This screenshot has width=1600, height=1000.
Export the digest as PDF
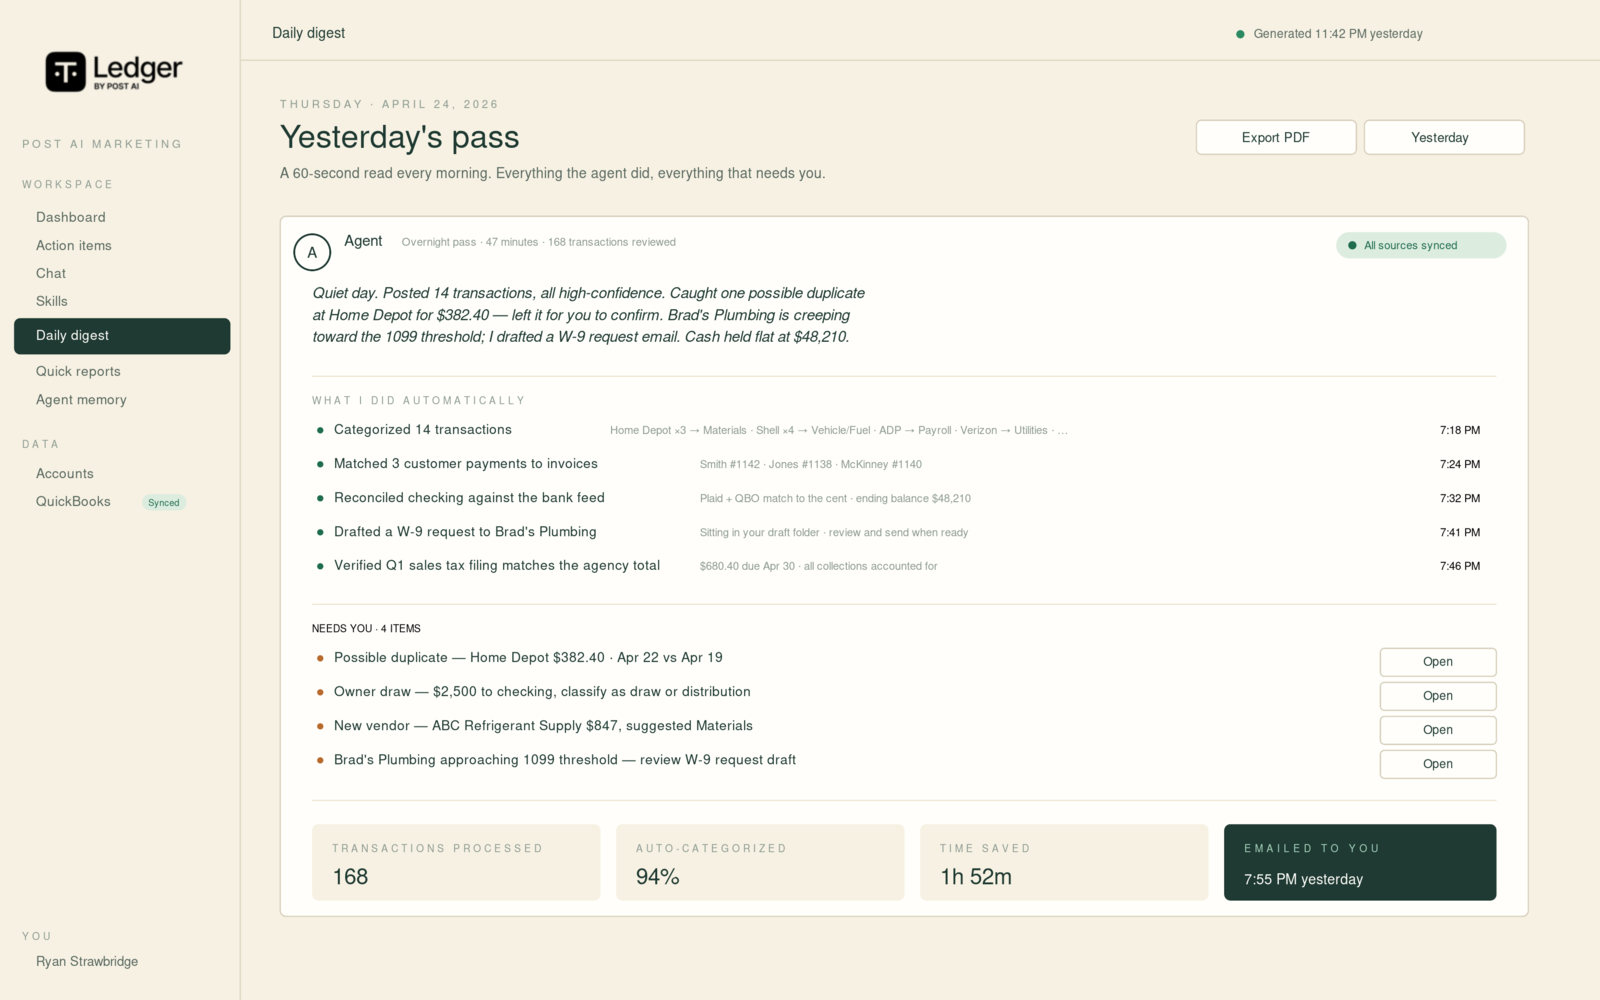[1276, 137]
